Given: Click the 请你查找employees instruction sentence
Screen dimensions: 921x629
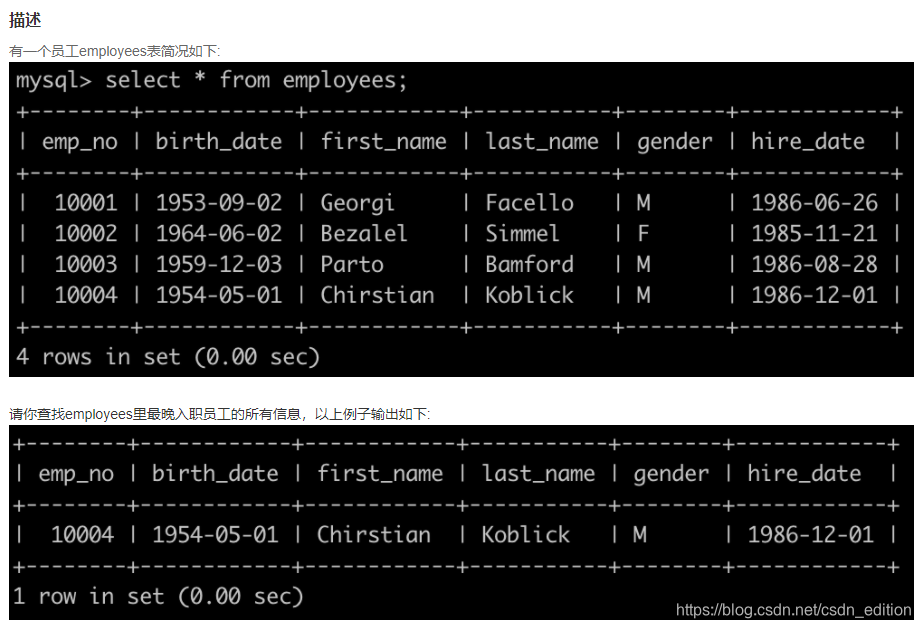Looking at the screenshot, I should pos(220,414).
